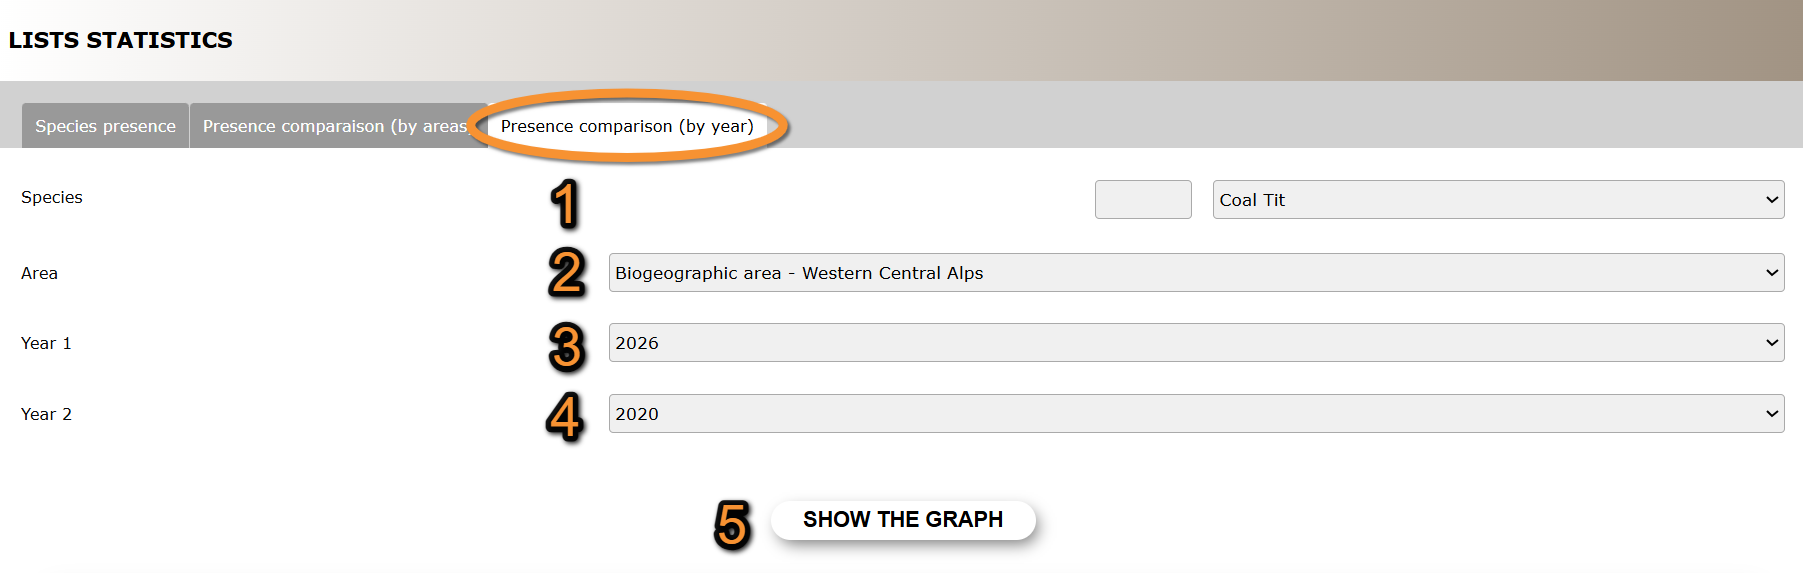Image resolution: width=1803 pixels, height=573 pixels.
Task: Open Presence comparaison (by areas) tab
Action: (335, 126)
